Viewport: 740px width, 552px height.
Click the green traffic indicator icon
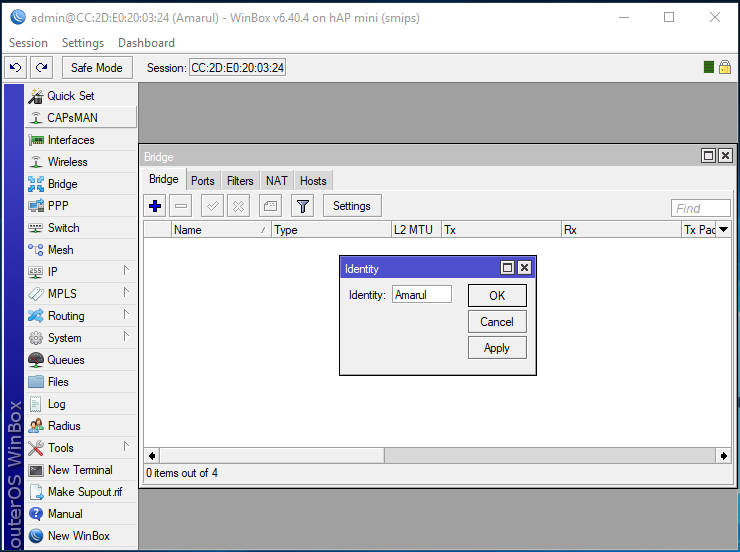pos(708,67)
